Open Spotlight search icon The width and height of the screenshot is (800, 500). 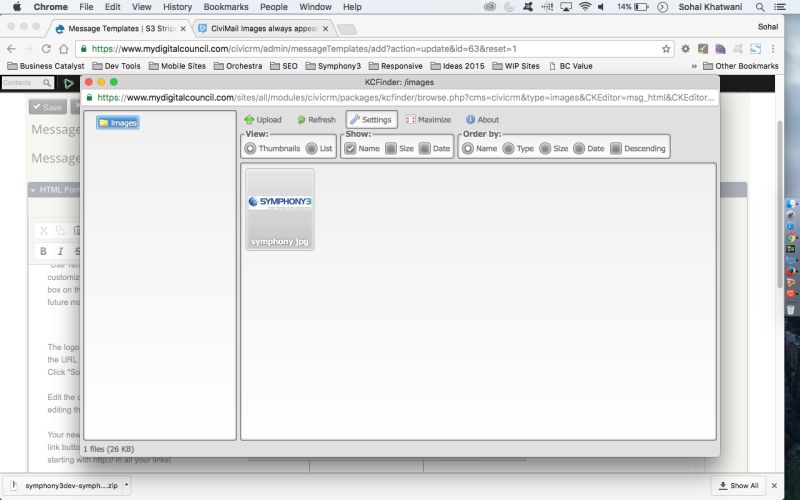click(760, 7)
